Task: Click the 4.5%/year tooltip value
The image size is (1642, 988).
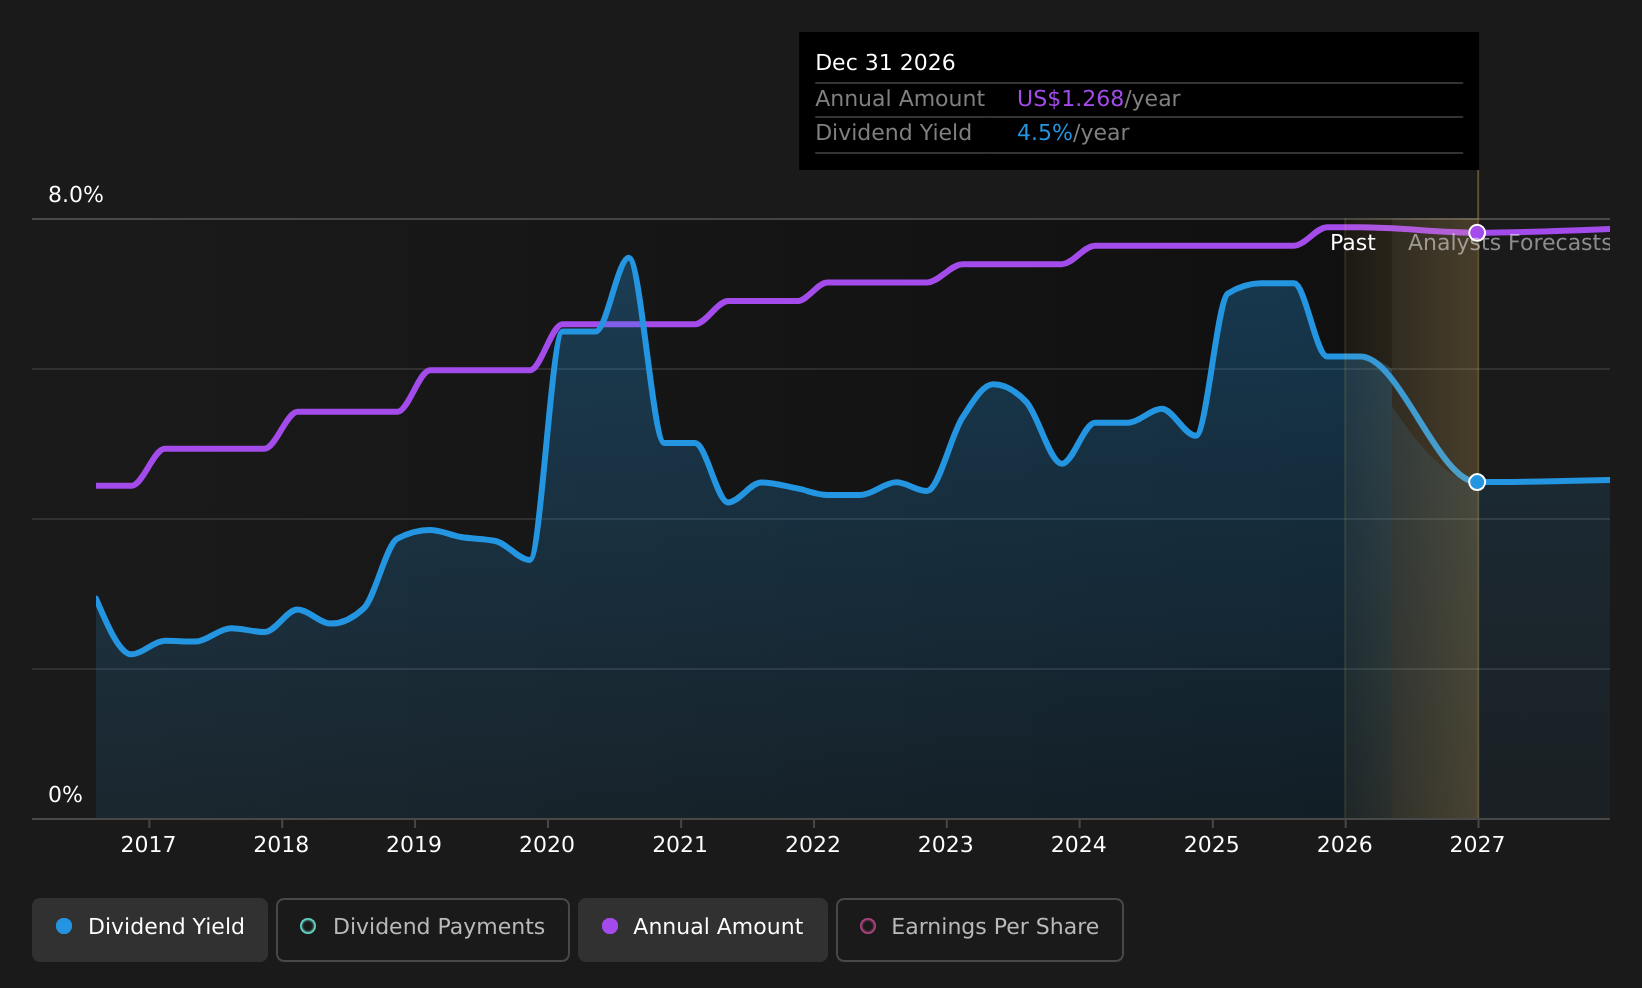Action: pos(1073,133)
